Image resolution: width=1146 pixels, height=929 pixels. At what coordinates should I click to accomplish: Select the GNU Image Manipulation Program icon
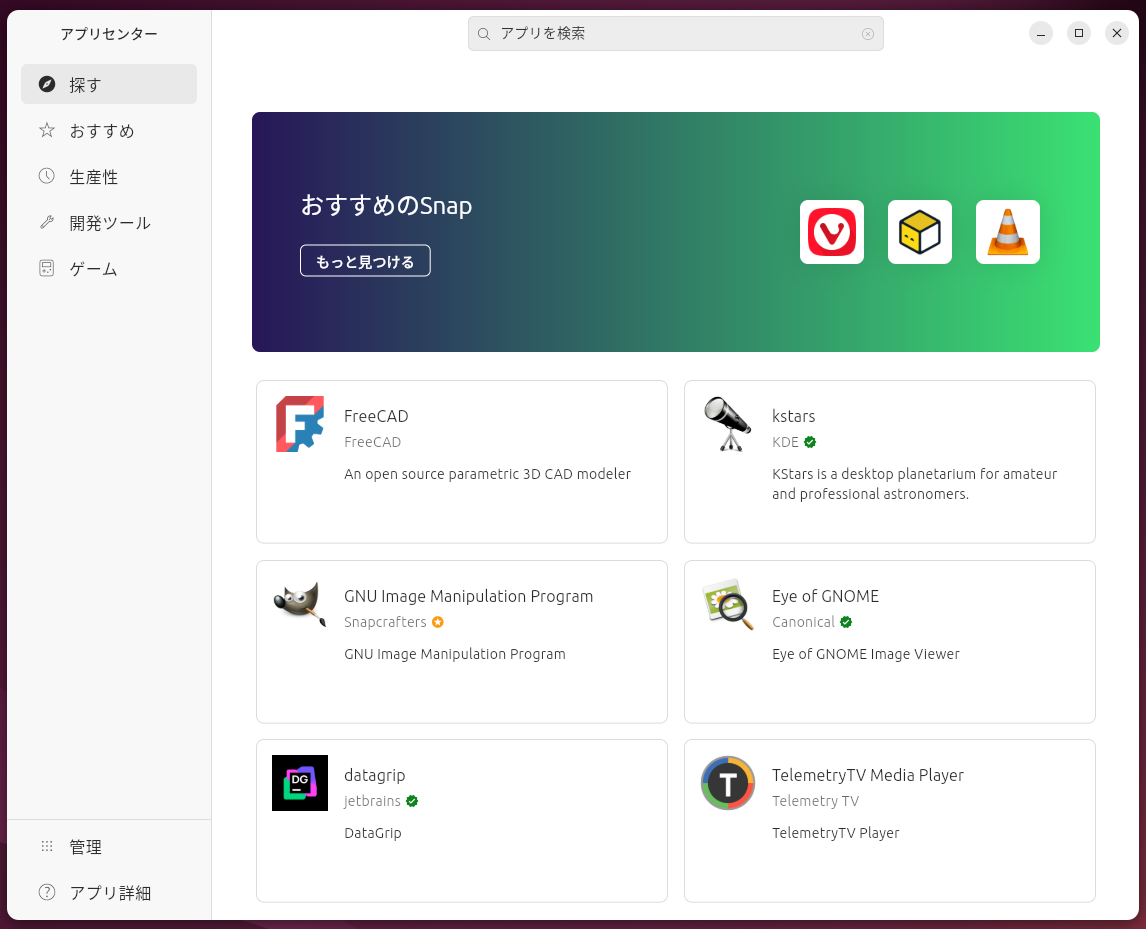click(300, 604)
